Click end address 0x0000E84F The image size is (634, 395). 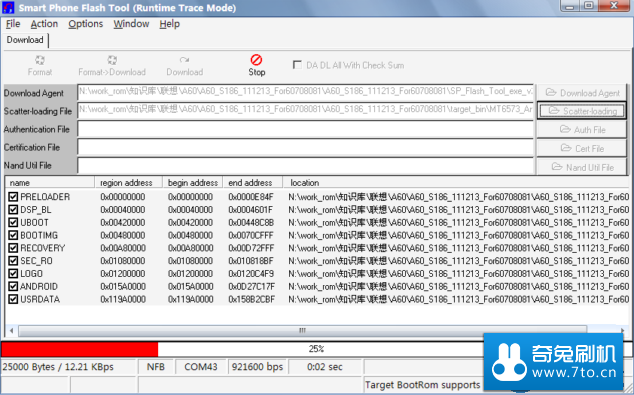pos(251,197)
